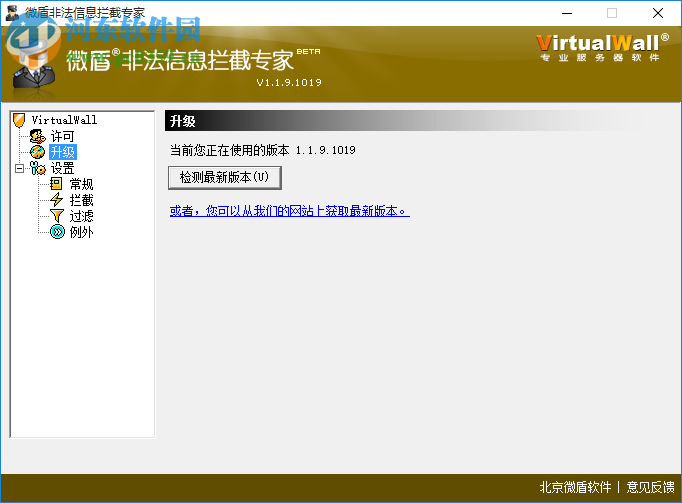This screenshot has width=682, height=503.
Task: Click the 许可 license icon
Action: click(x=37, y=136)
